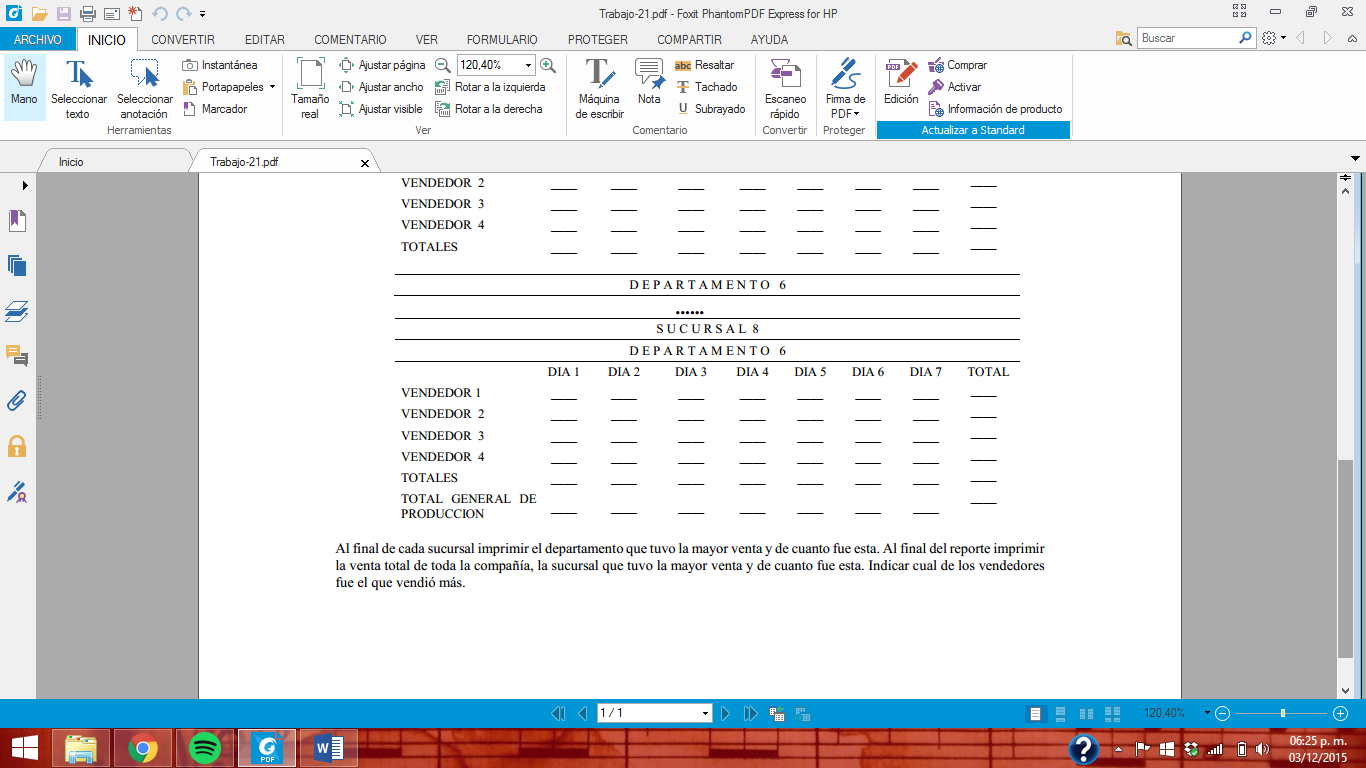Switch to facing pages view mode
Screen dimensions: 1366x768
[x=1085, y=714]
